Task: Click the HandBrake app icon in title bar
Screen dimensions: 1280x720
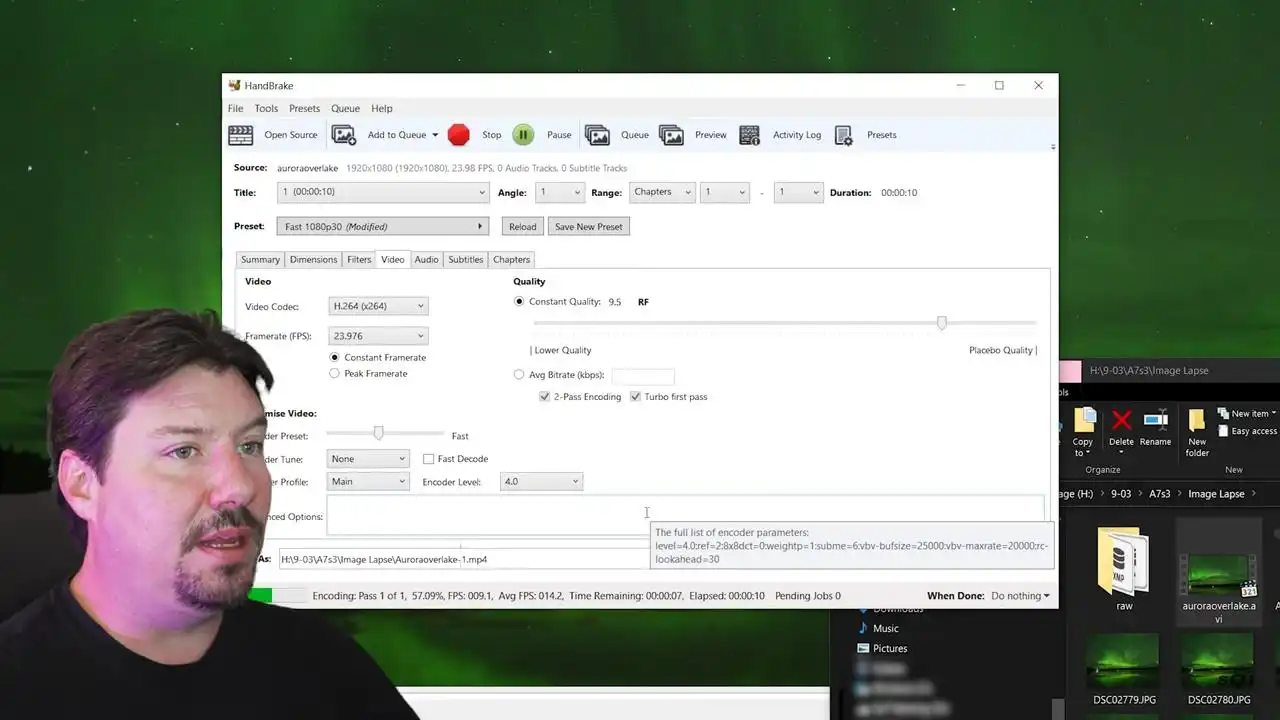Action: 235,85
